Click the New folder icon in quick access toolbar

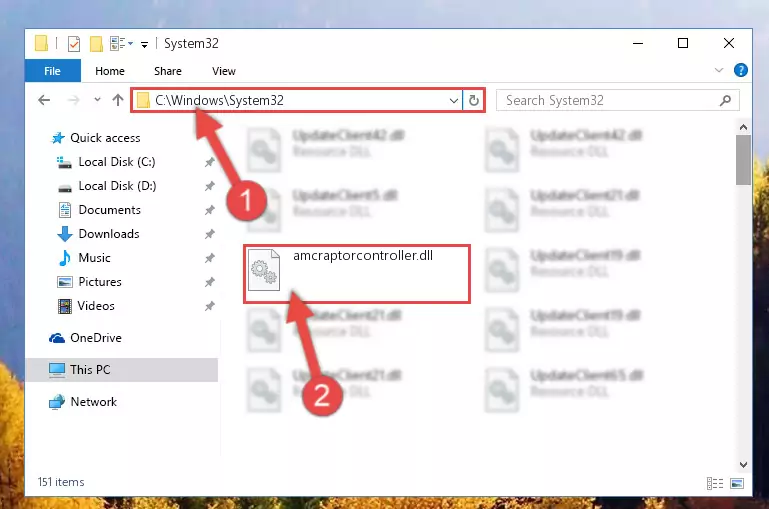96,44
